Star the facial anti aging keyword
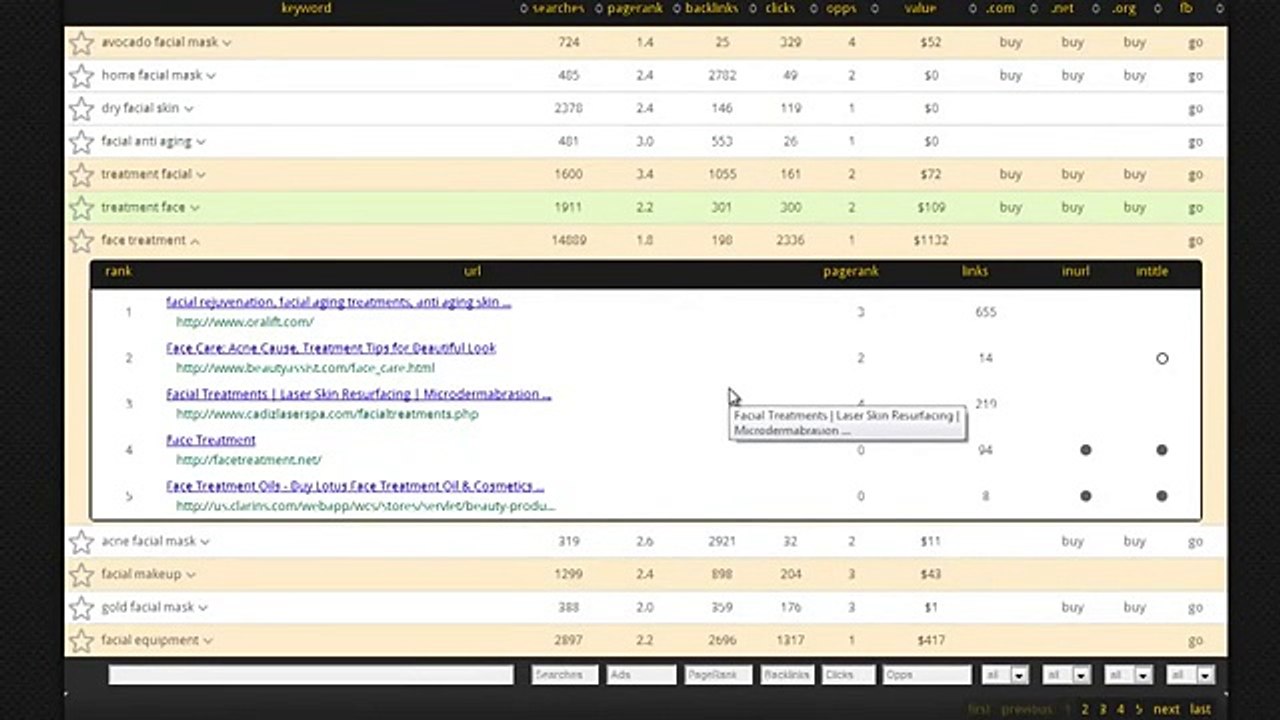1280x720 pixels. click(x=81, y=142)
